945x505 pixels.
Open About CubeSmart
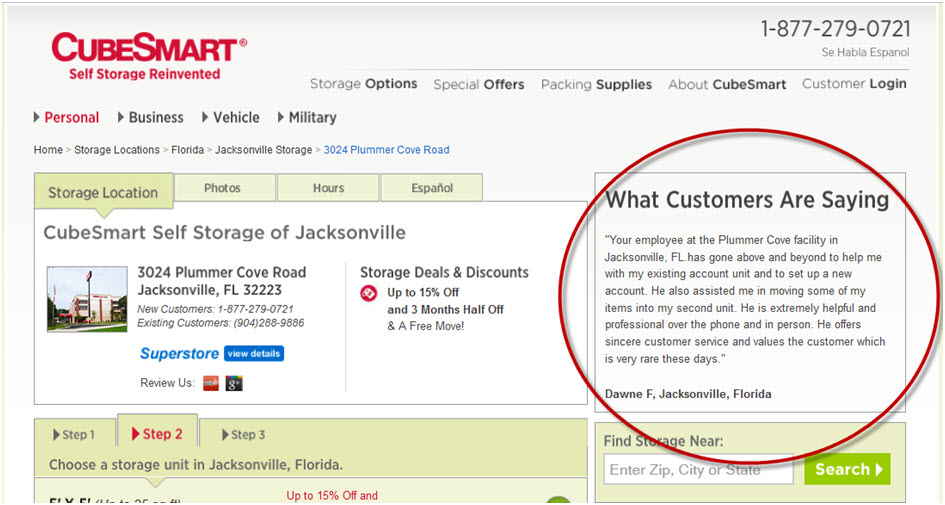tap(727, 84)
